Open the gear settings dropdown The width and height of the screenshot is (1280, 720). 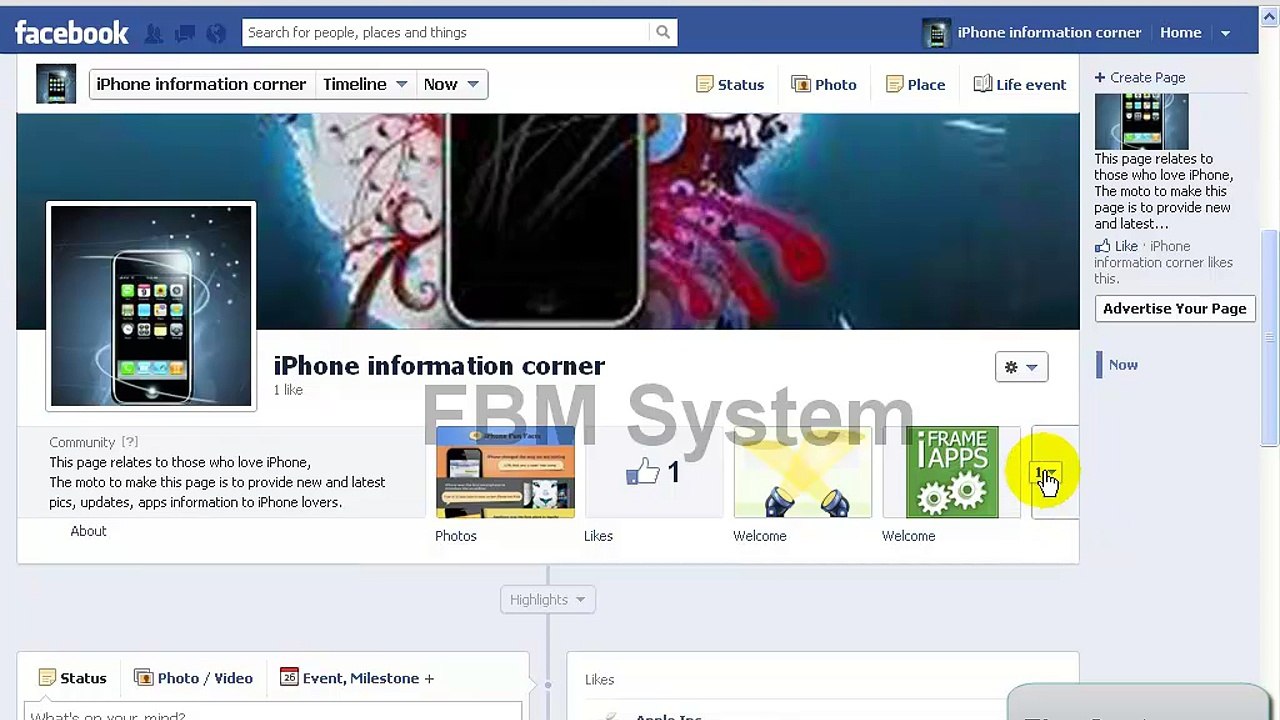pos(1021,367)
